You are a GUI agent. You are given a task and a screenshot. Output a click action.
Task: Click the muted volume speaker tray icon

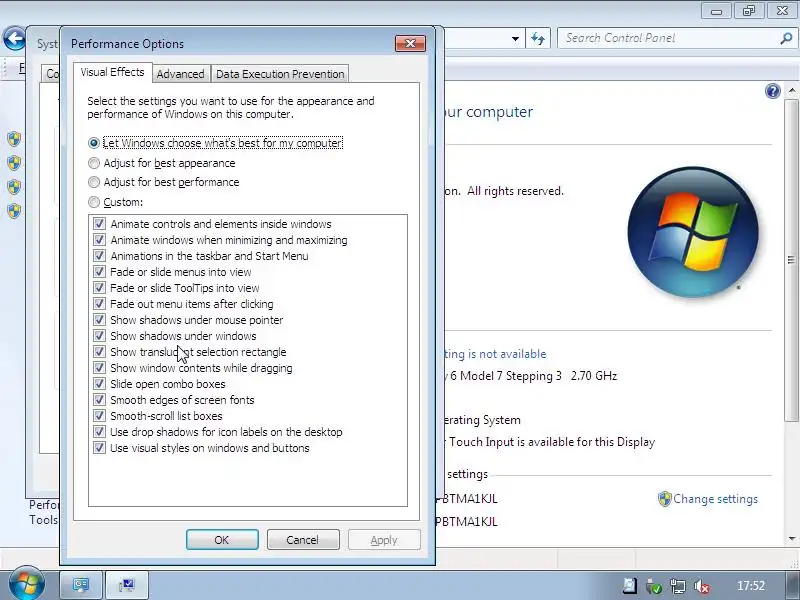click(x=702, y=586)
